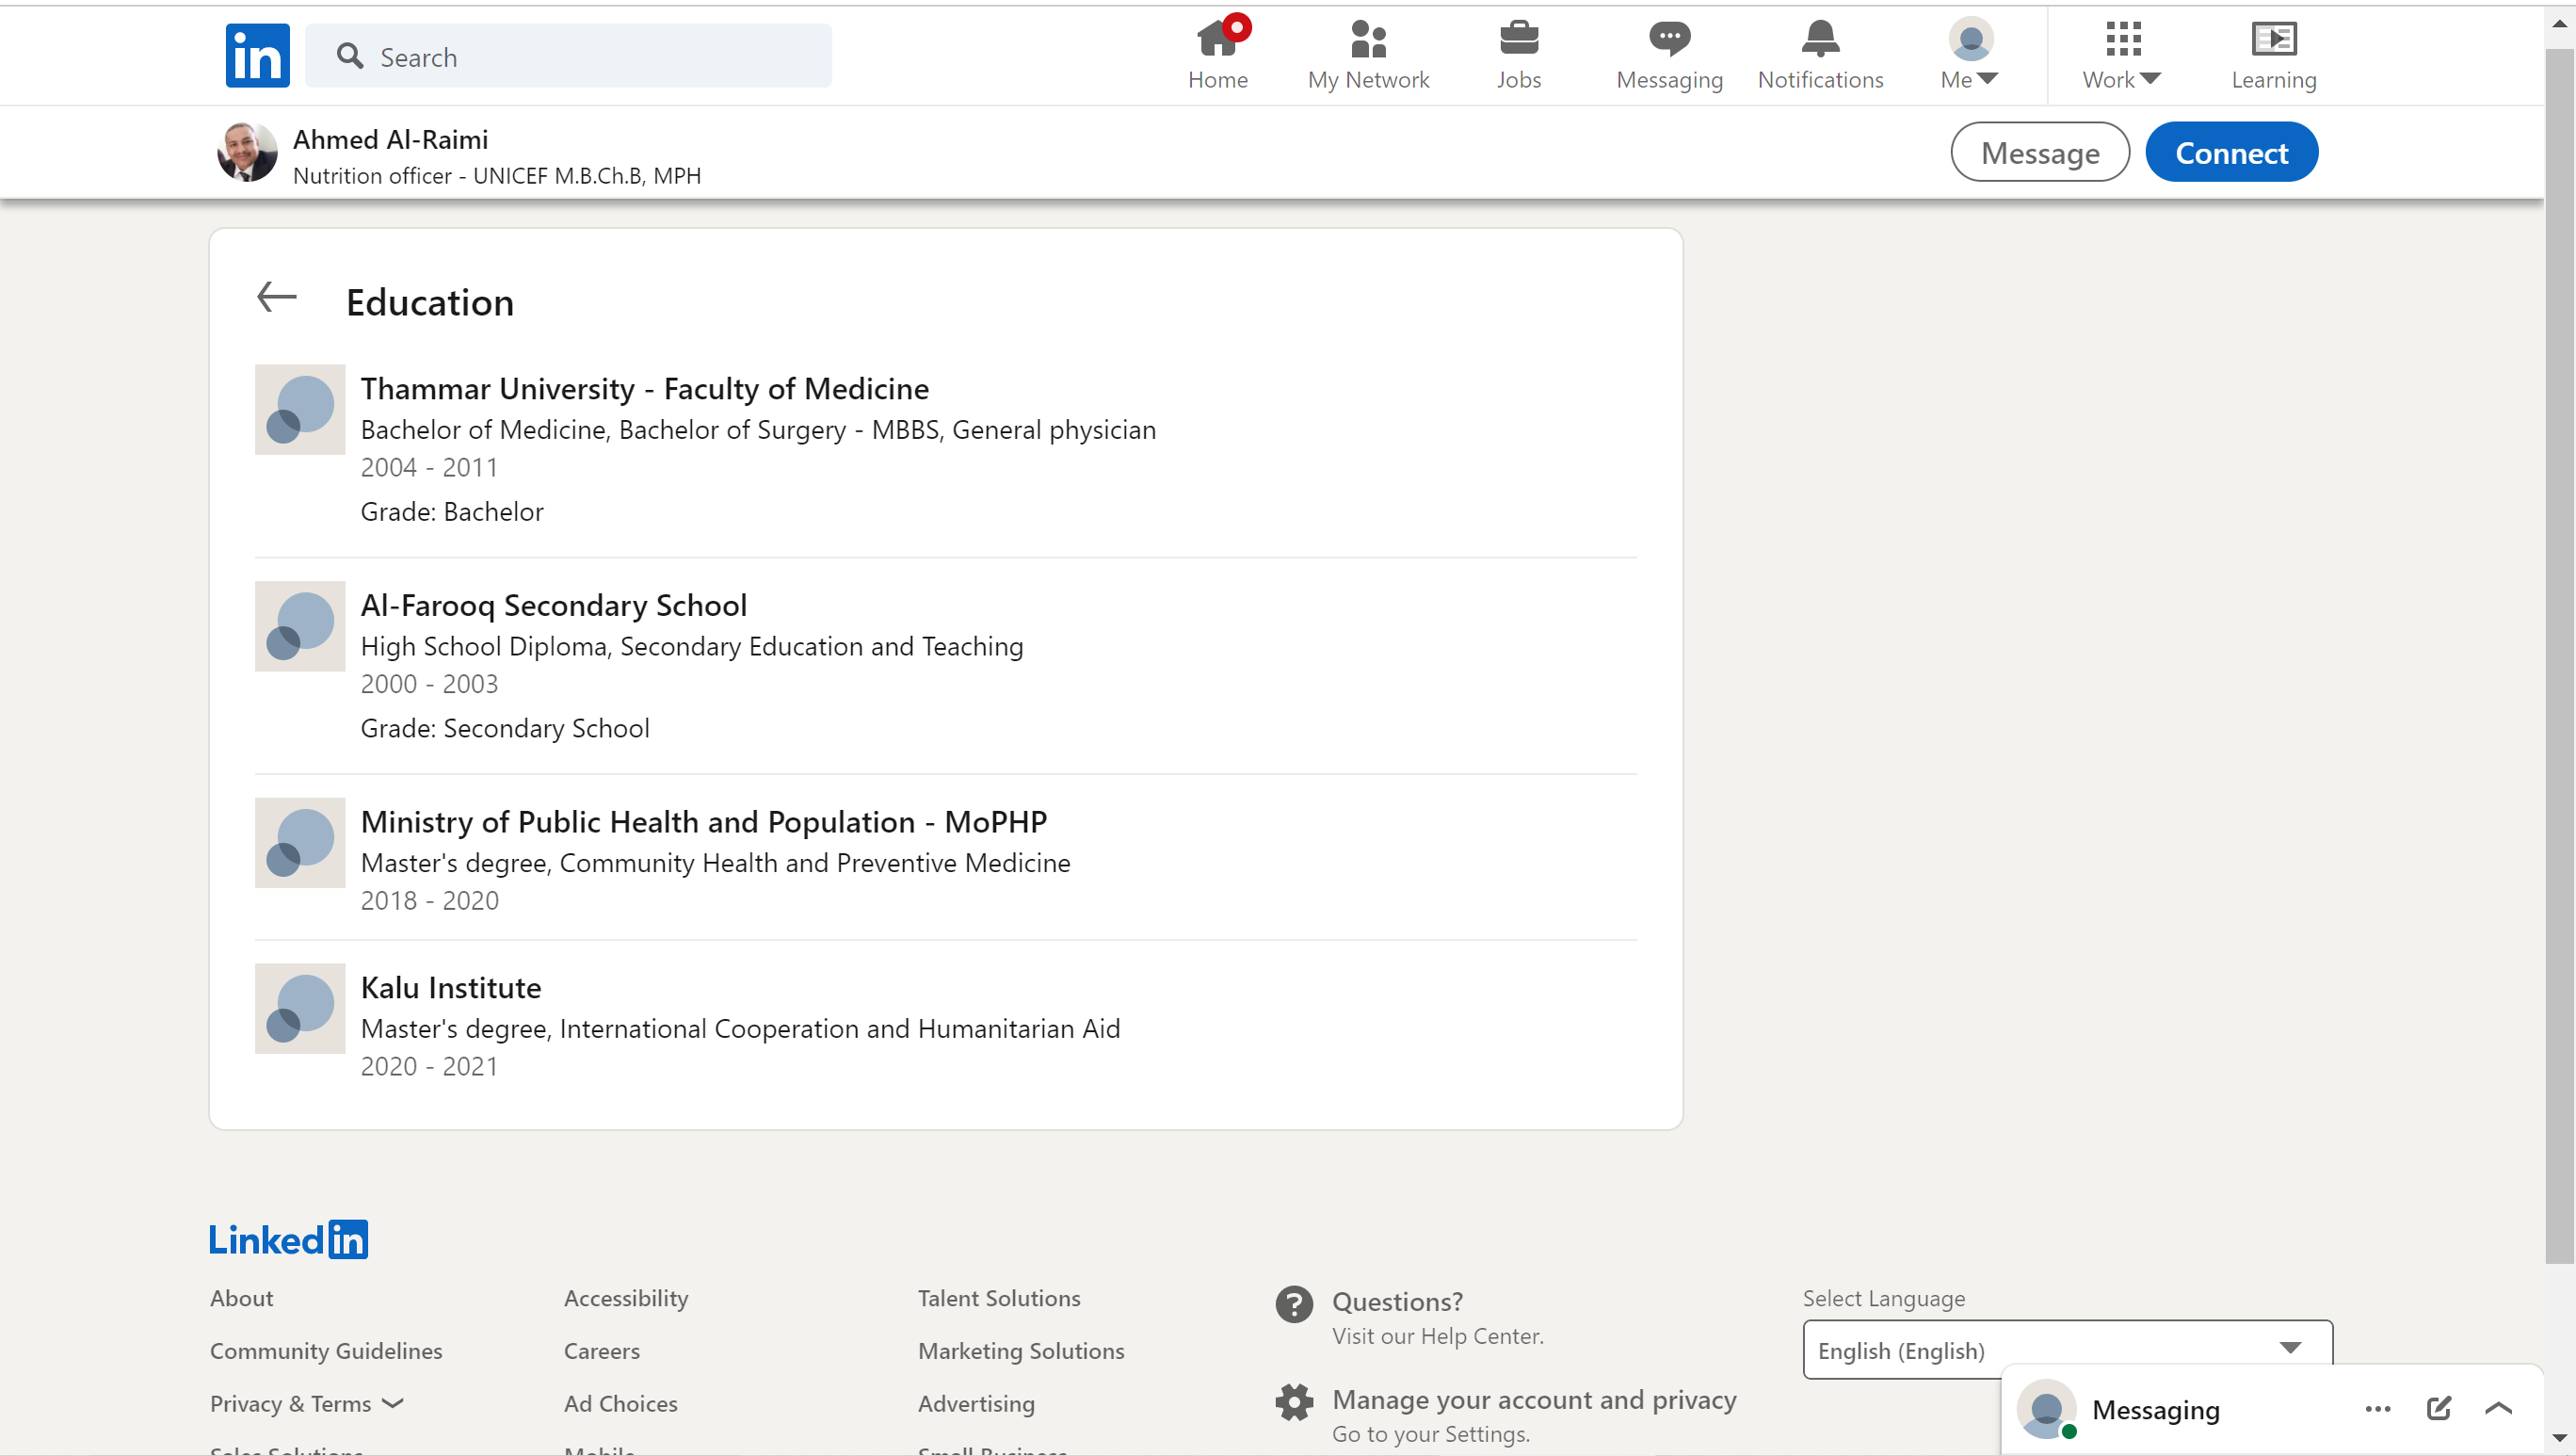Click the Connect button

2231,153
